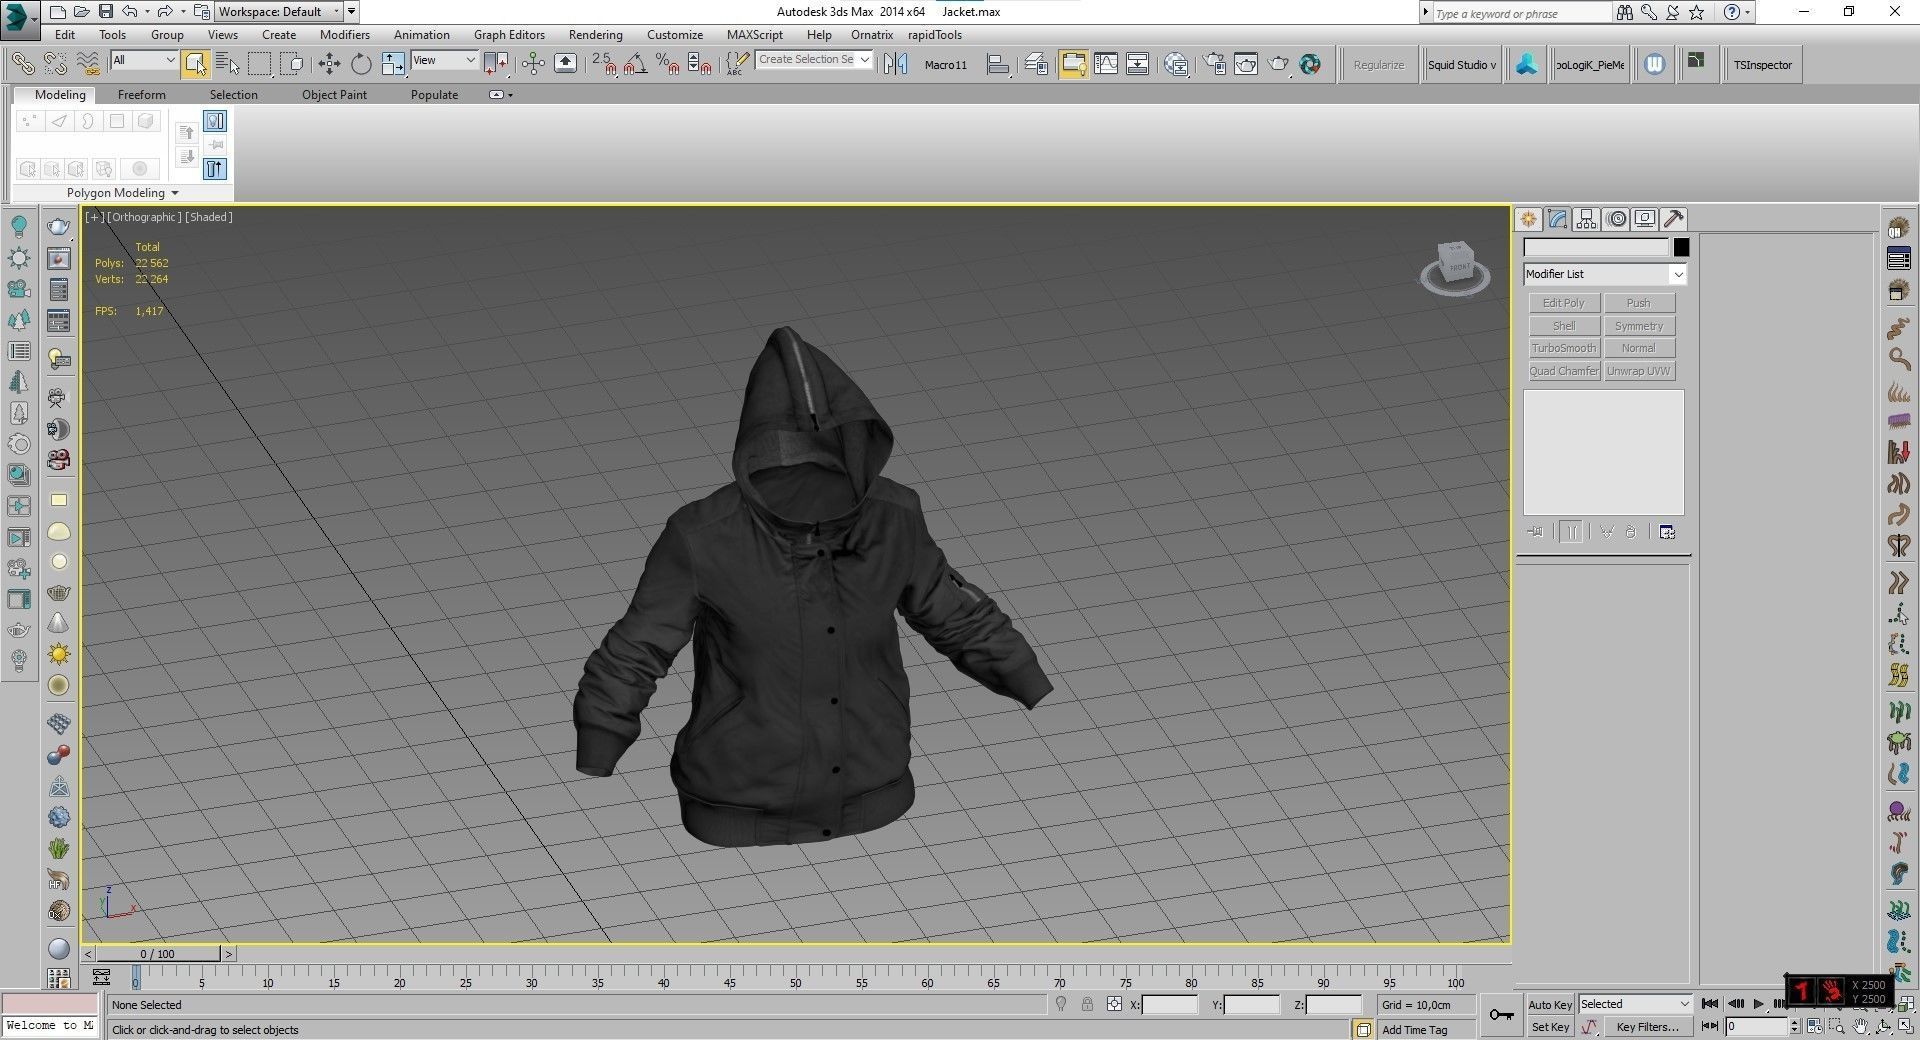
Task: Toggle the Graphite Ribbon display
Action: (x=1073, y=64)
